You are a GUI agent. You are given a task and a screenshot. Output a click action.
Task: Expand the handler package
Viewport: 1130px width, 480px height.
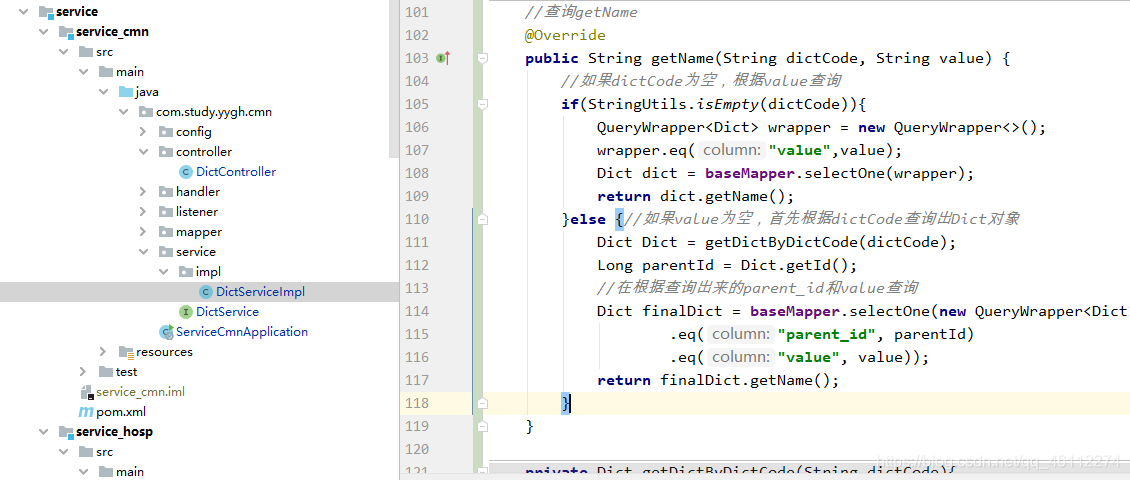click(x=143, y=192)
